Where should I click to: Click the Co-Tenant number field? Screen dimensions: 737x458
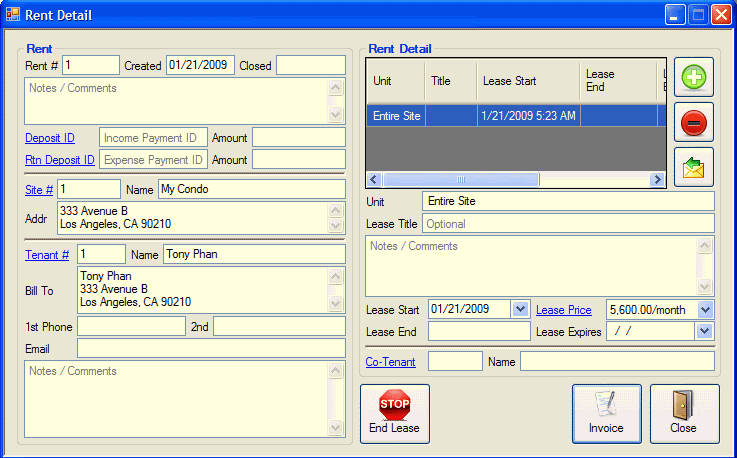(x=455, y=362)
